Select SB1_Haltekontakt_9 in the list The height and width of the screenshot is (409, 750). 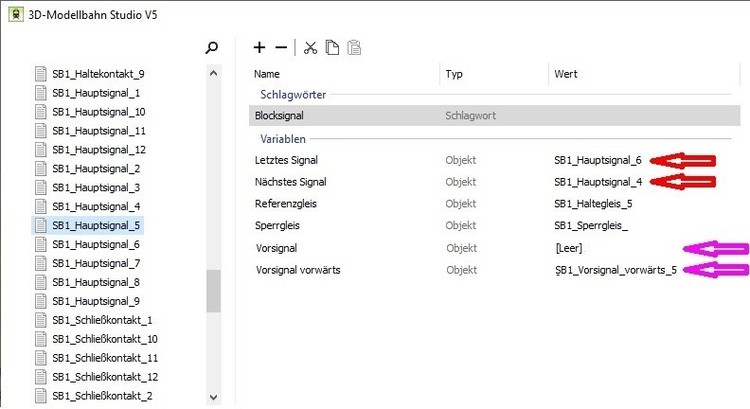pyautogui.click(x=98, y=74)
